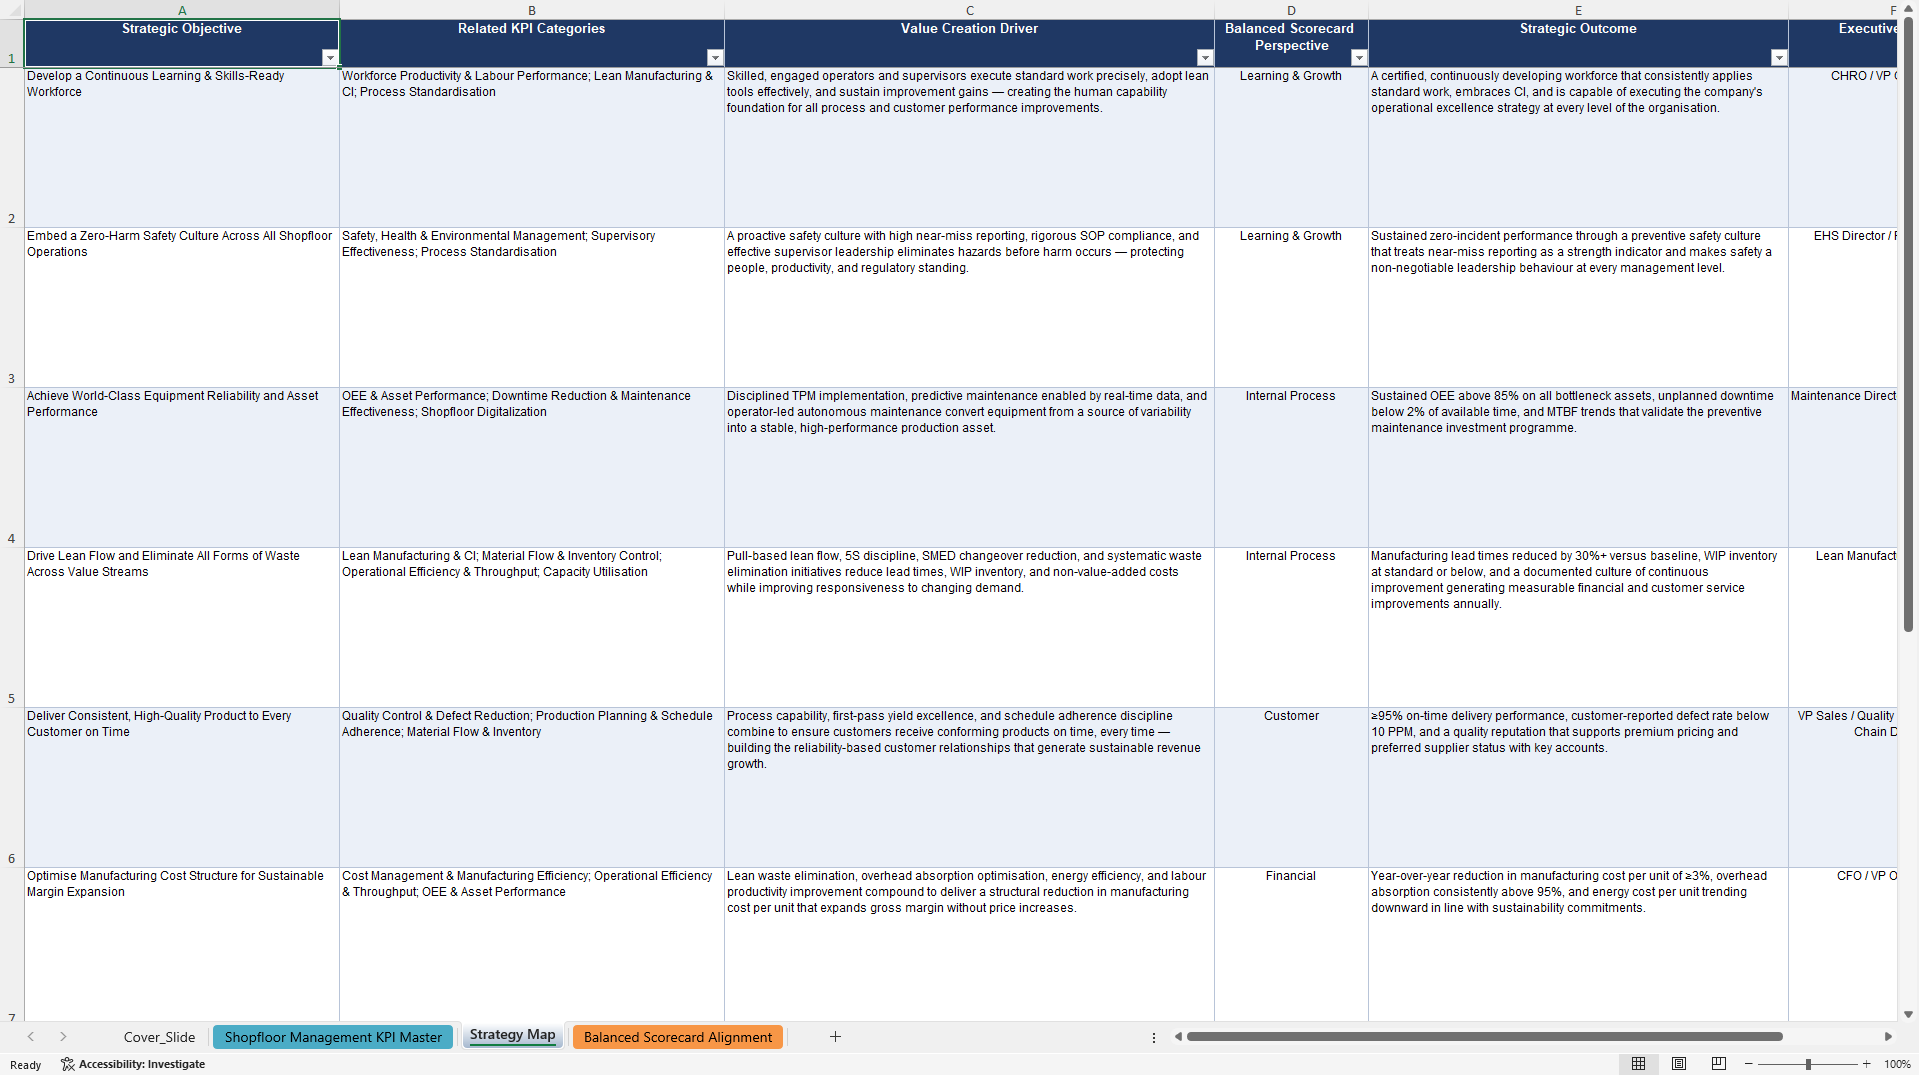This screenshot has height=1075, width=1919.
Task: Click horizontal scrollbar left arrow
Action: pyautogui.click(x=1178, y=1037)
